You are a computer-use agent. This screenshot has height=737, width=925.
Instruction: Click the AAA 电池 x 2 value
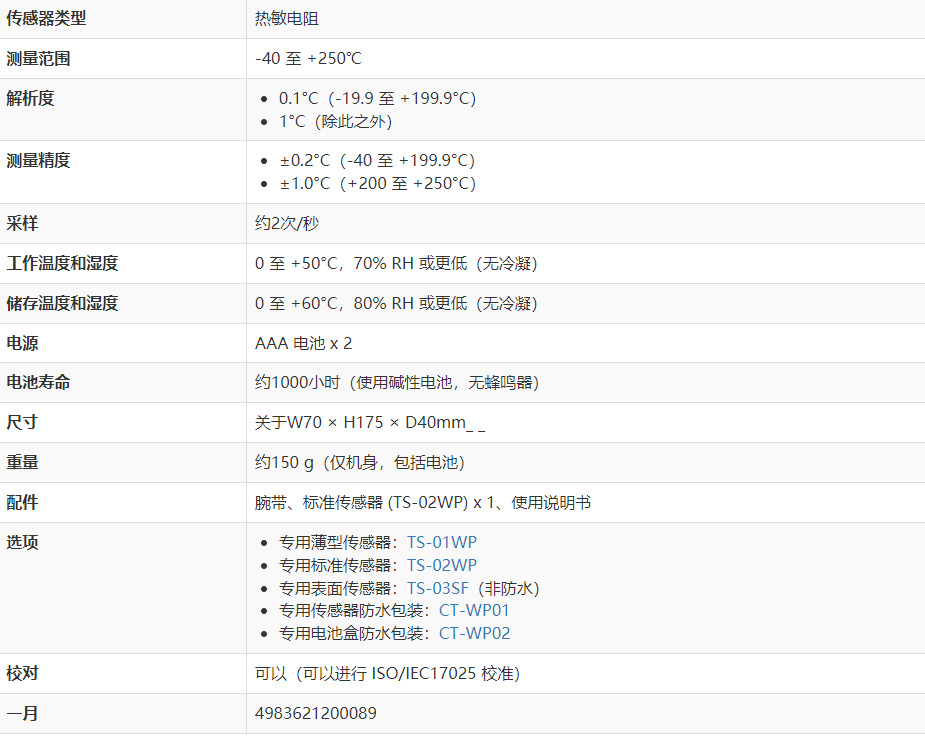coord(304,343)
